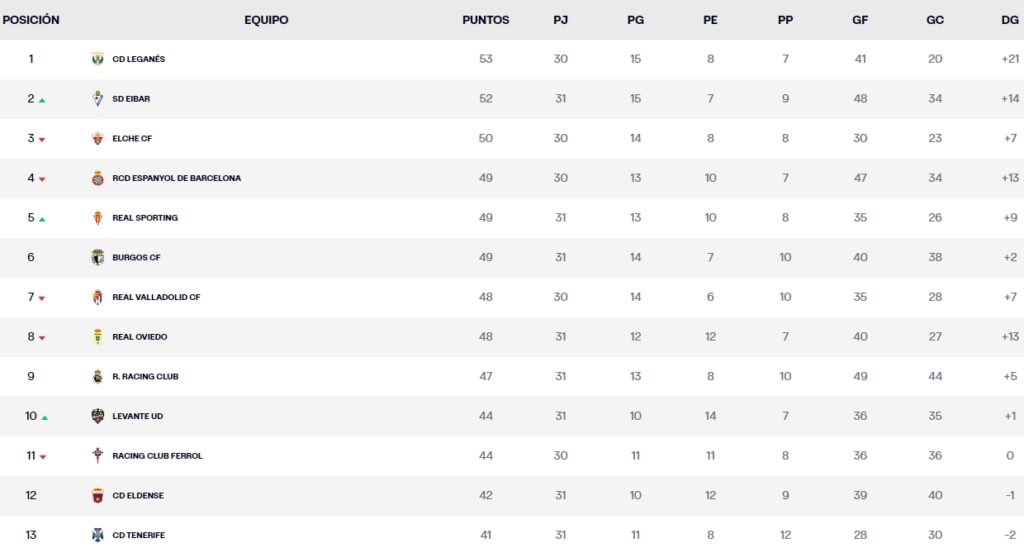Open the R. Racing Club team link
The width and height of the screenshot is (1024, 548).
click(145, 377)
